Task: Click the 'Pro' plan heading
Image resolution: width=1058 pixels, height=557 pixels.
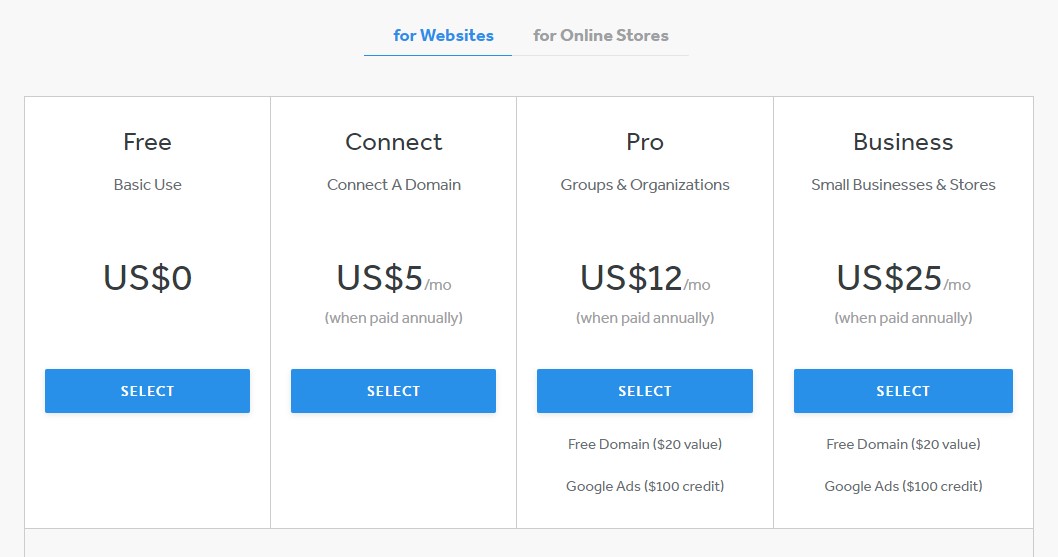Action: tap(645, 142)
